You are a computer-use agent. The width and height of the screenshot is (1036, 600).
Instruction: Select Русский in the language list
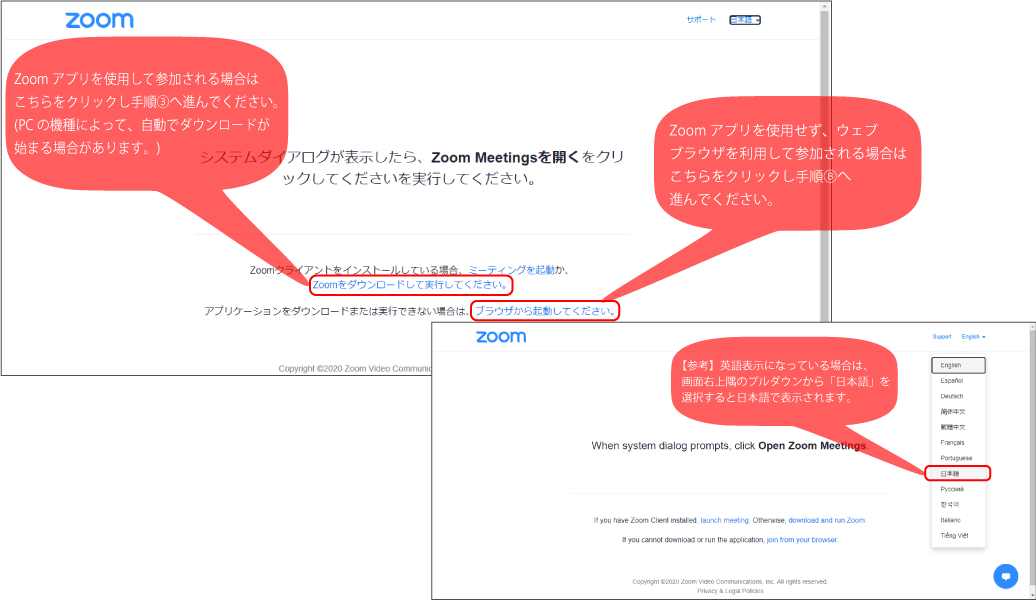click(958, 489)
